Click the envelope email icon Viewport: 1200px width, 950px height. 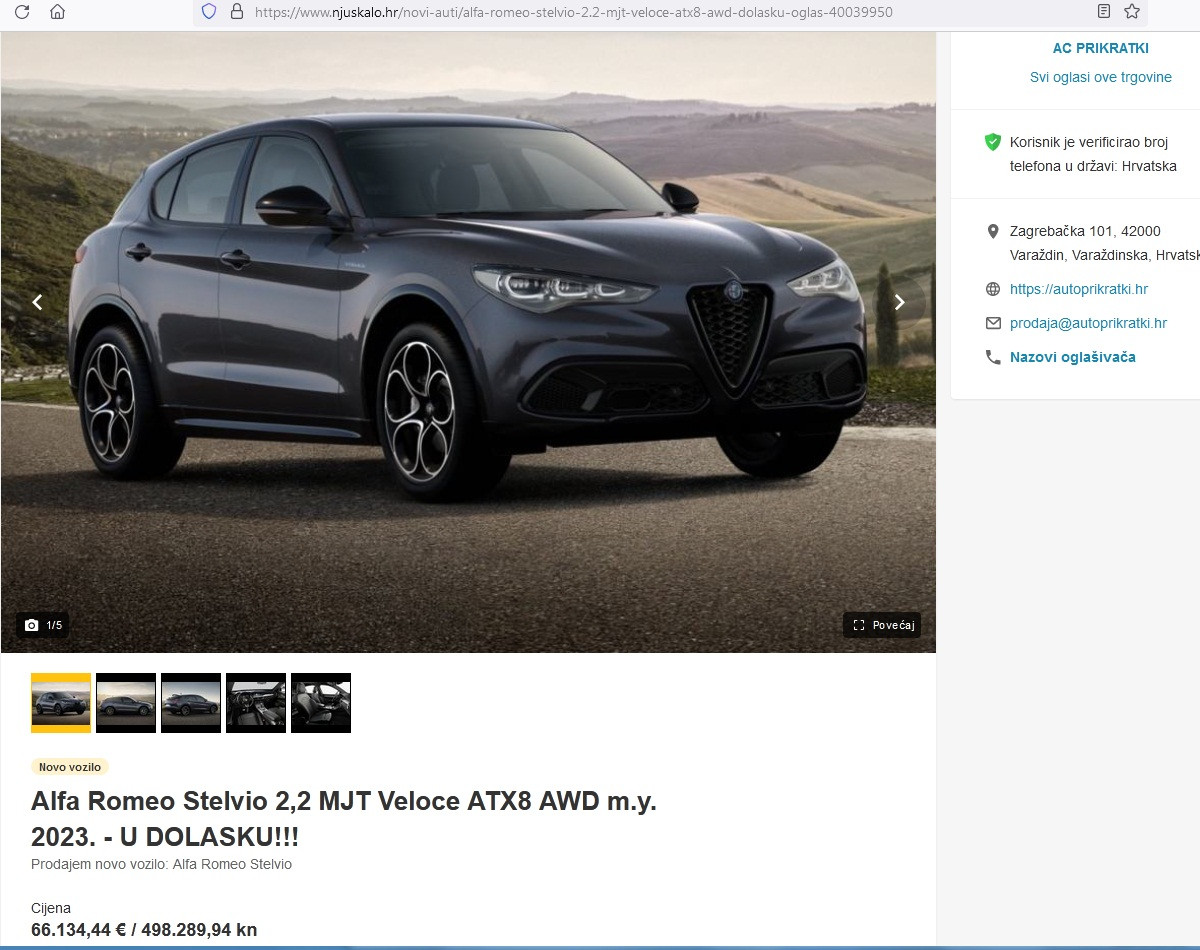993,323
